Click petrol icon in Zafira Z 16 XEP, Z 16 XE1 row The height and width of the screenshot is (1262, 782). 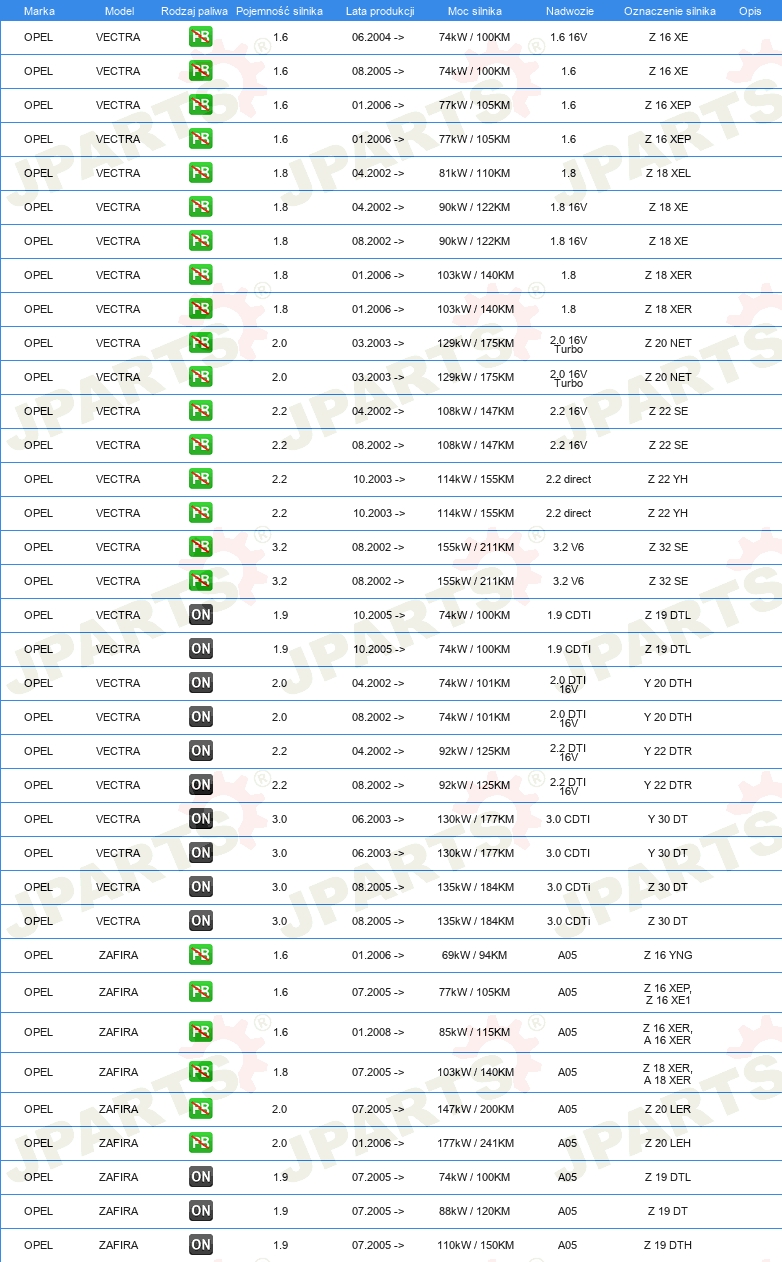tap(201, 992)
